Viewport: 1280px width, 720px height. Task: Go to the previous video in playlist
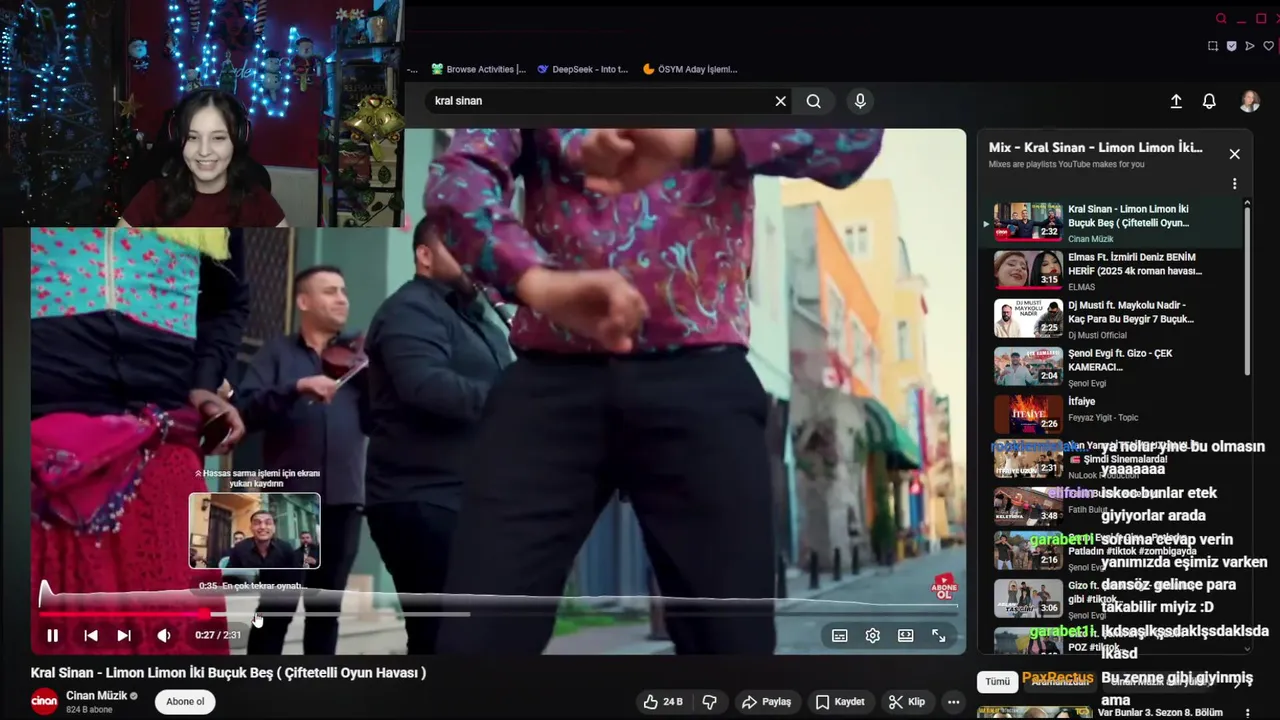point(90,635)
